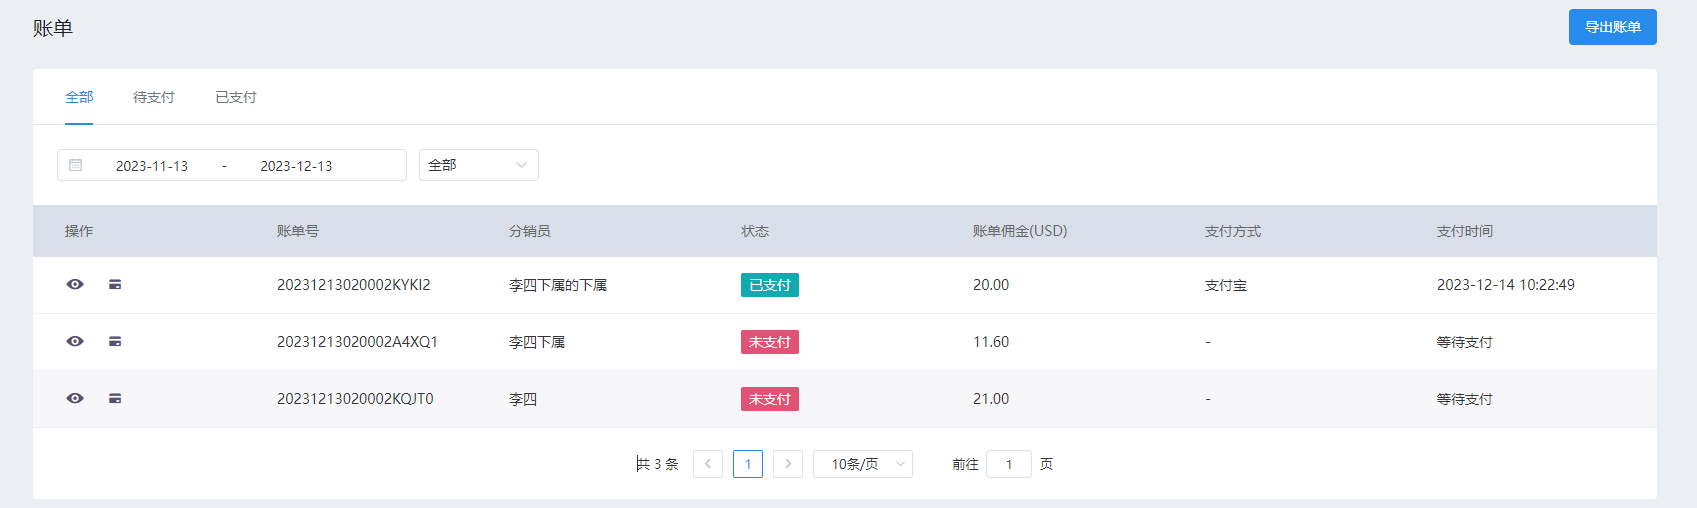The width and height of the screenshot is (1697, 508).
Task: Click the calendar icon in date range
Action: tap(76, 165)
